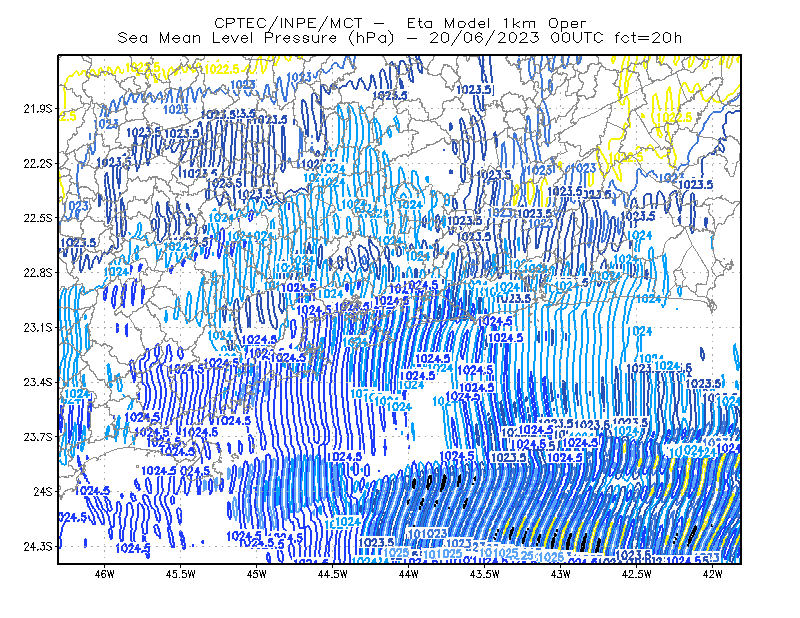Click the 42.5W longitude axis label
This screenshot has height=618, width=800.
637,574
